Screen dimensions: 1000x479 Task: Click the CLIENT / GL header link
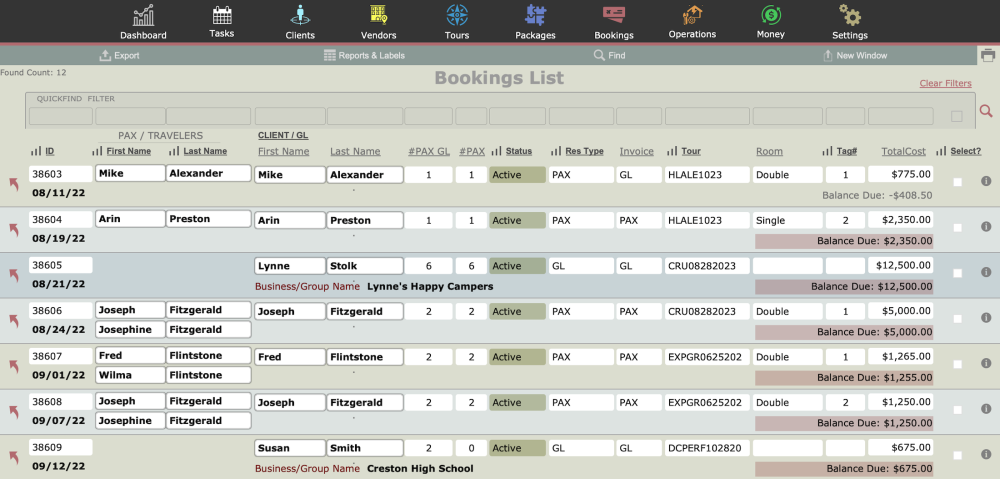click(283, 135)
